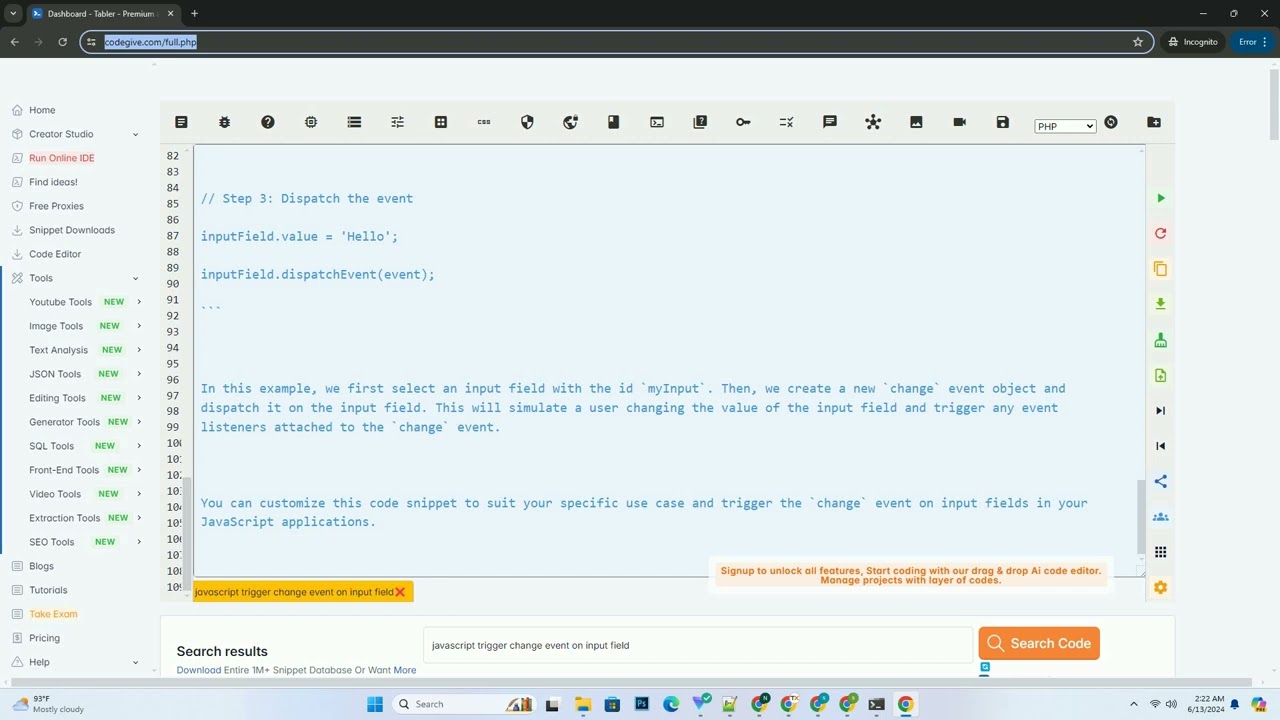The image size is (1280, 720).
Task: Open the PHP language dropdown
Action: point(1065,126)
